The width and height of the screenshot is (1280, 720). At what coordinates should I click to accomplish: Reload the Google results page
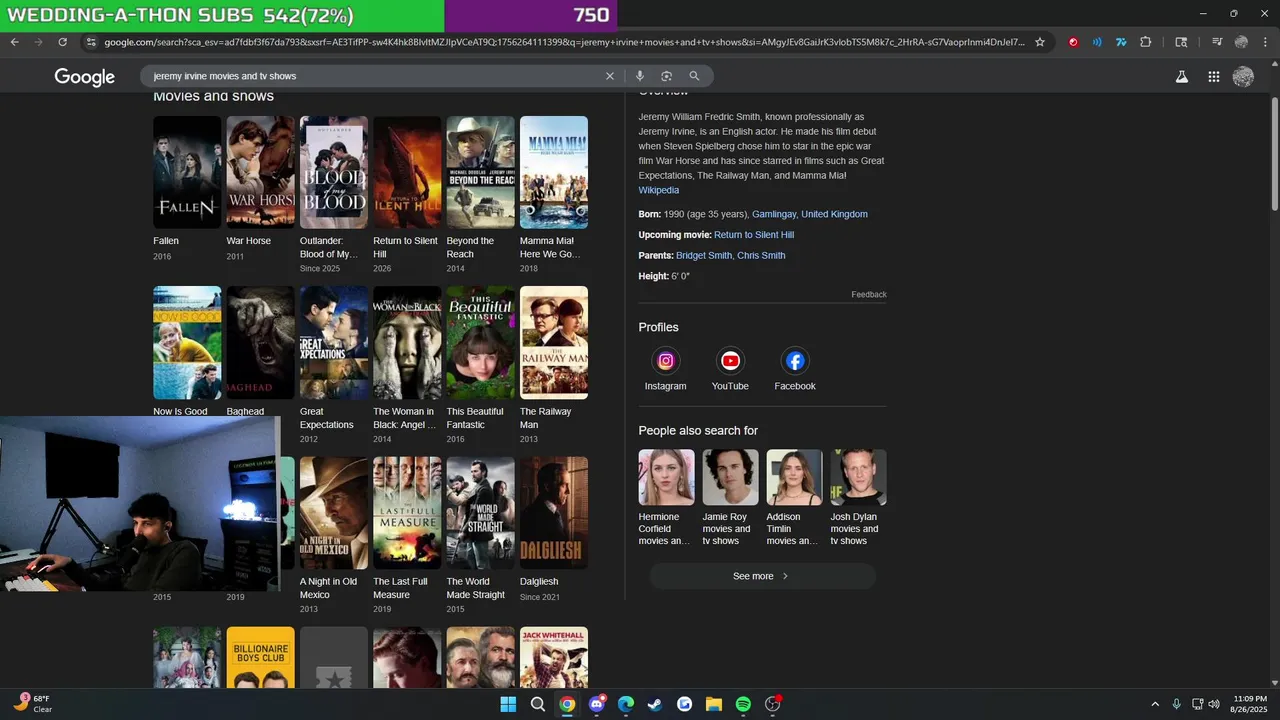(x=62, y=42)
